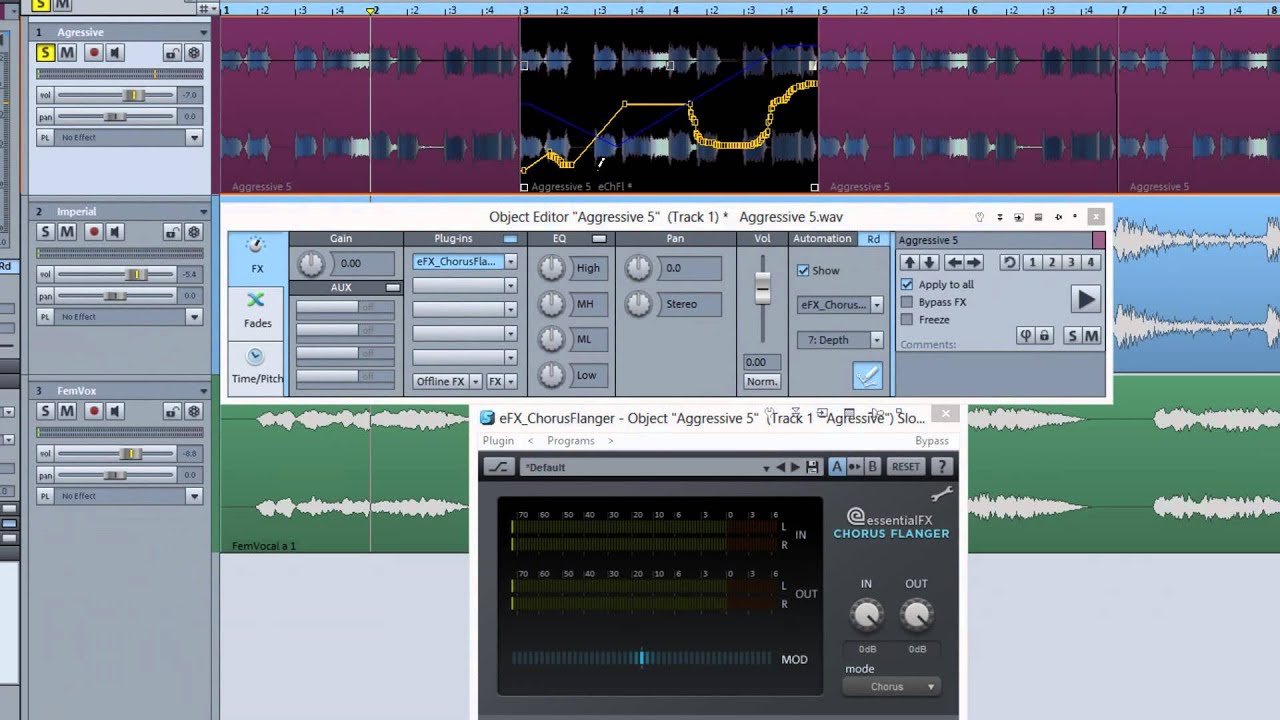The height and width of the screenshot is (720, 1280).
Task: Click the undo circular arrow in Object Editor
Action: coord(1009,262)
